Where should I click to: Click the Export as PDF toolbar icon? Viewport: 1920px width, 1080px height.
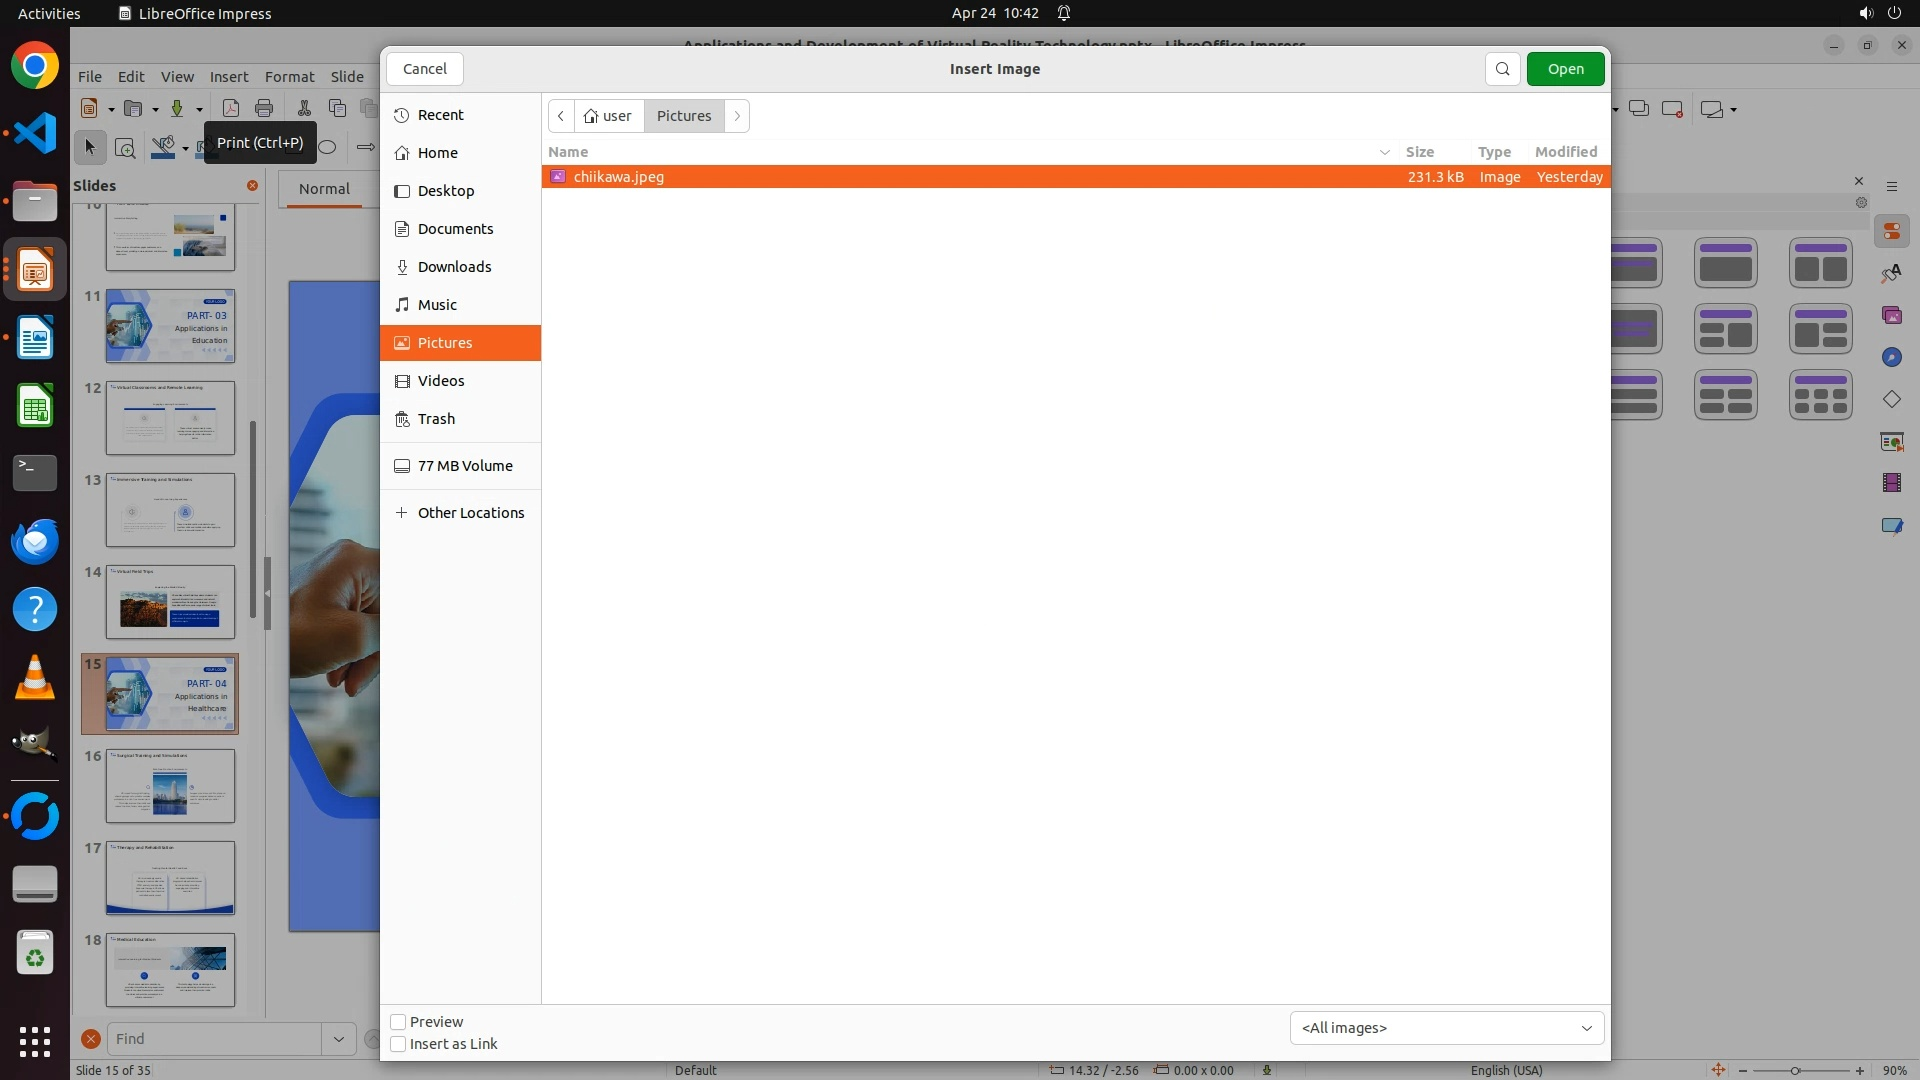(231, 109)
